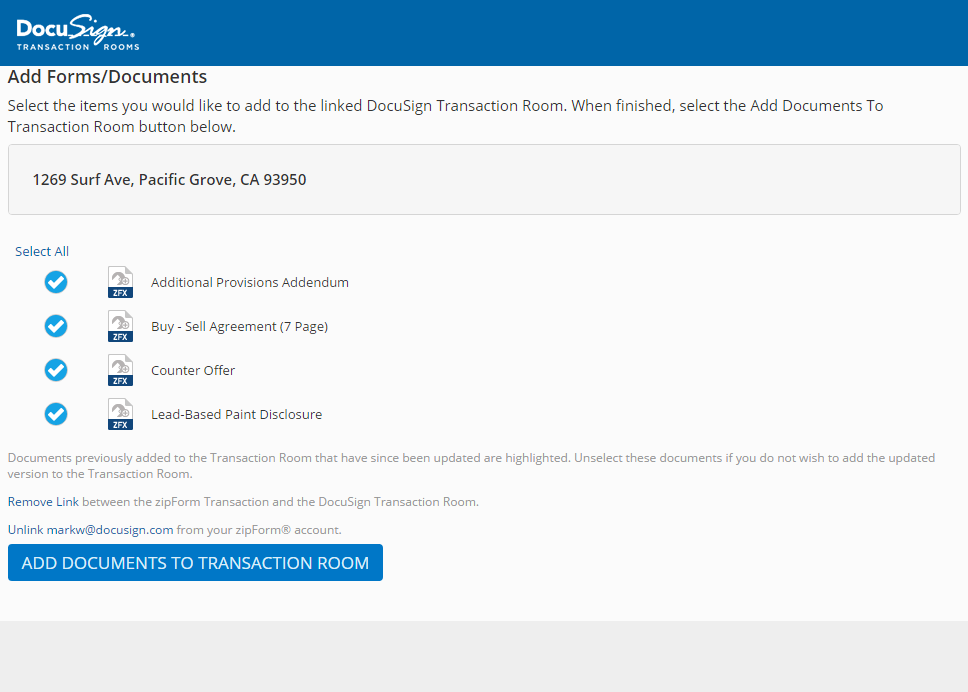Click the DocuSign Transaction Rooms logo

click(76, 32)
